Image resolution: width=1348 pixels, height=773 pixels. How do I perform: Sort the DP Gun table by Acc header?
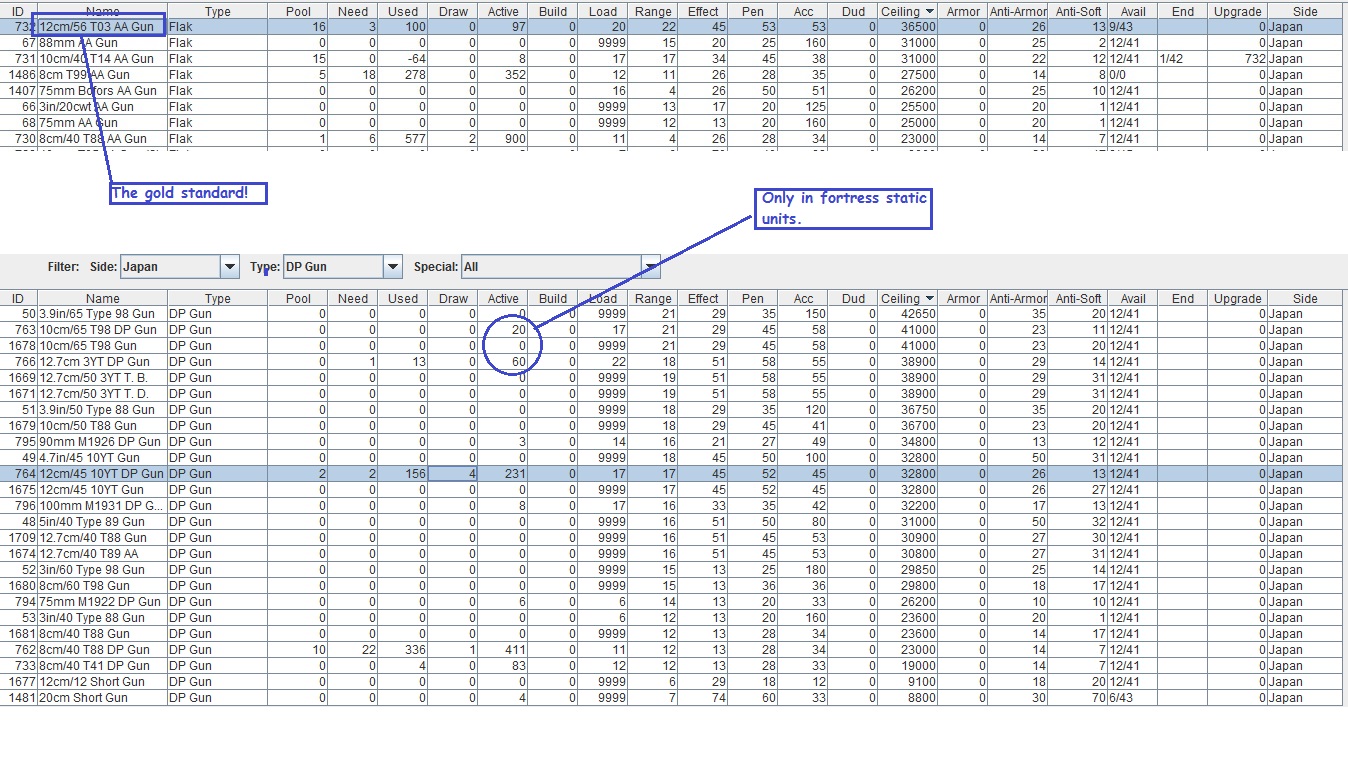(x=803, y=298)
